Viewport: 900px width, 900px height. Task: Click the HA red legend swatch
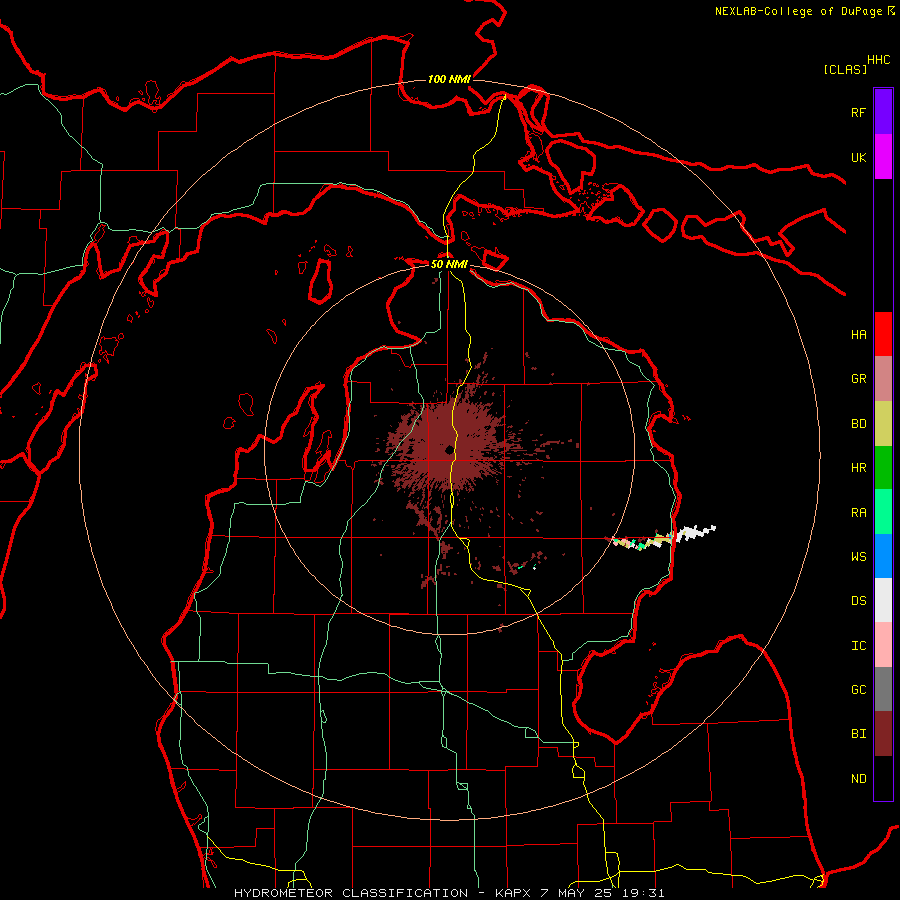883,334
